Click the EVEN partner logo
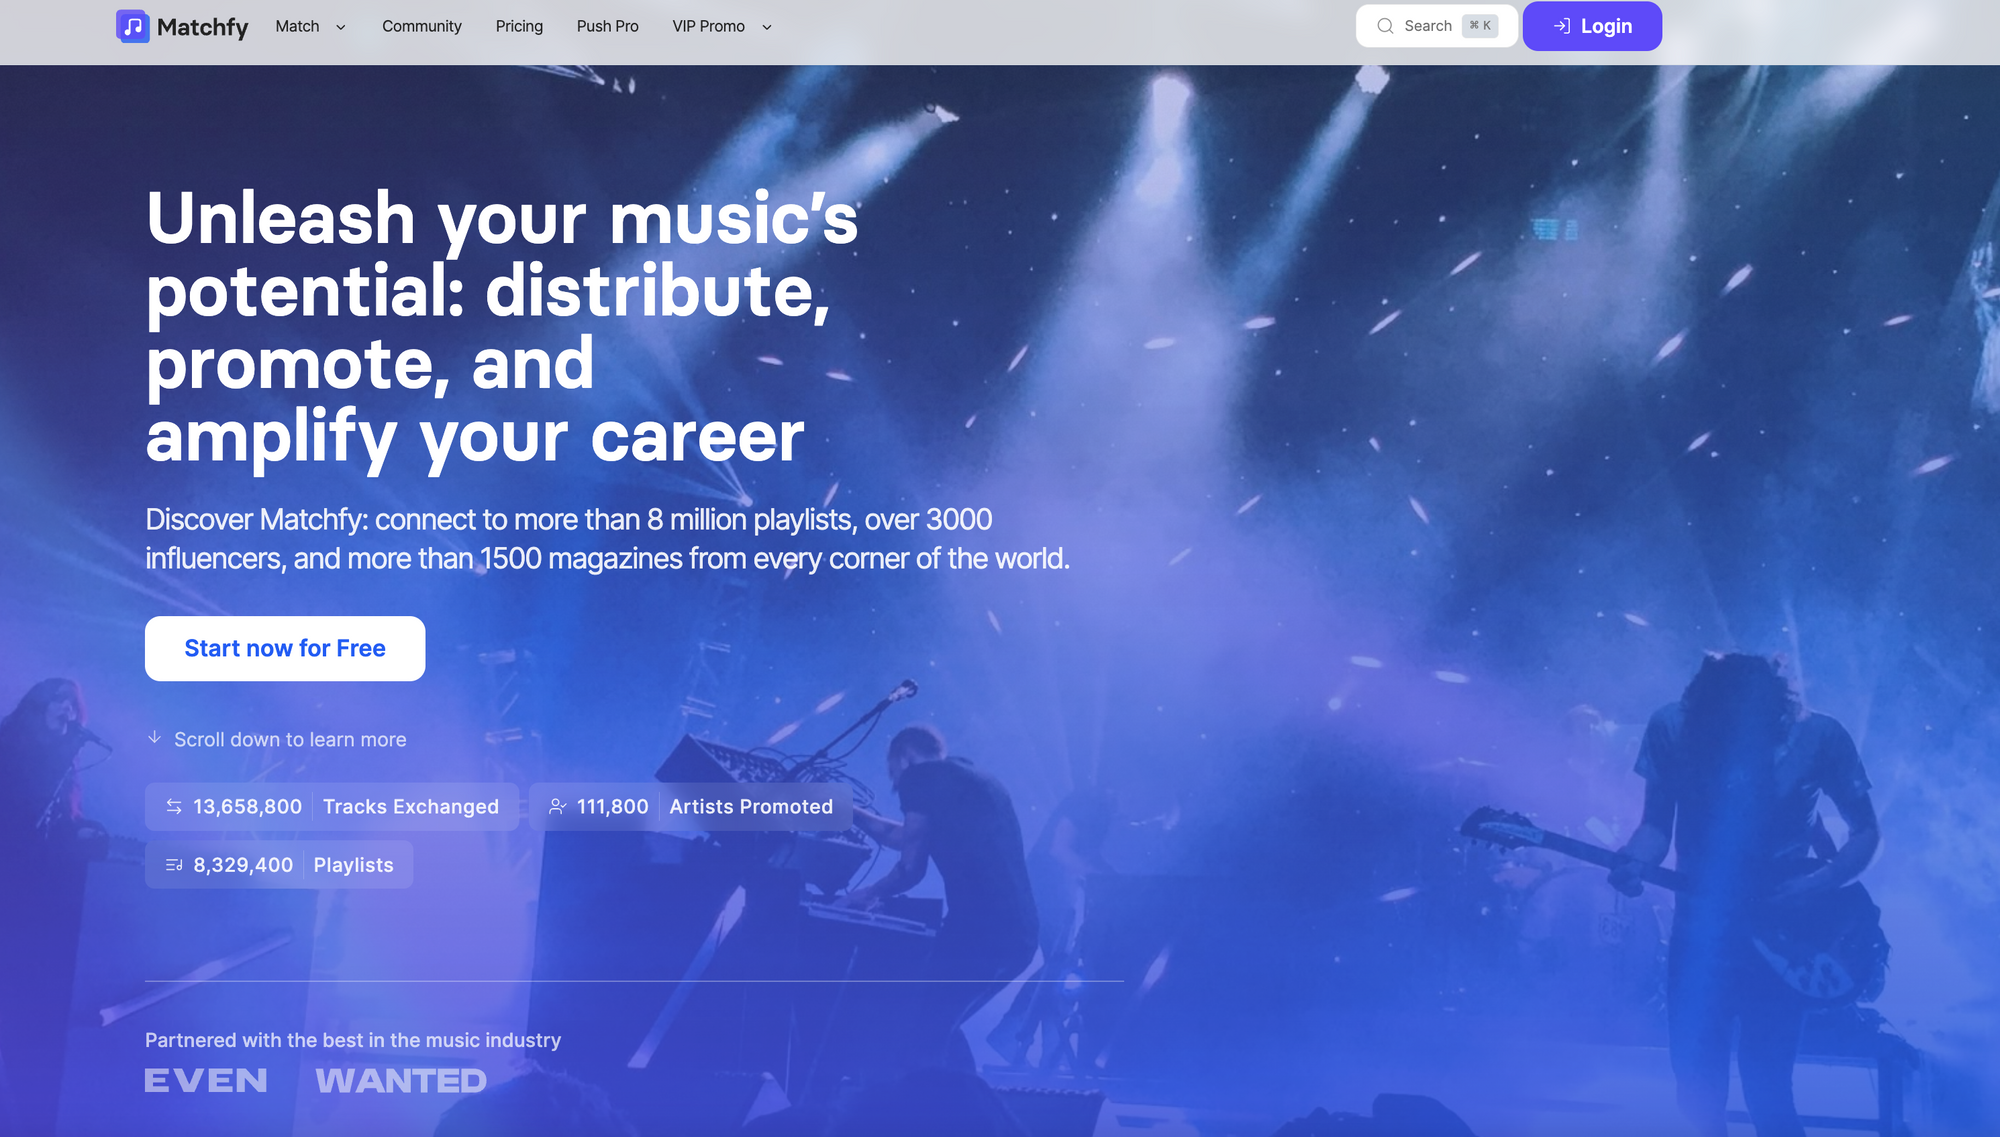Screen dimensions: 2000x1137 point(206,1081)
